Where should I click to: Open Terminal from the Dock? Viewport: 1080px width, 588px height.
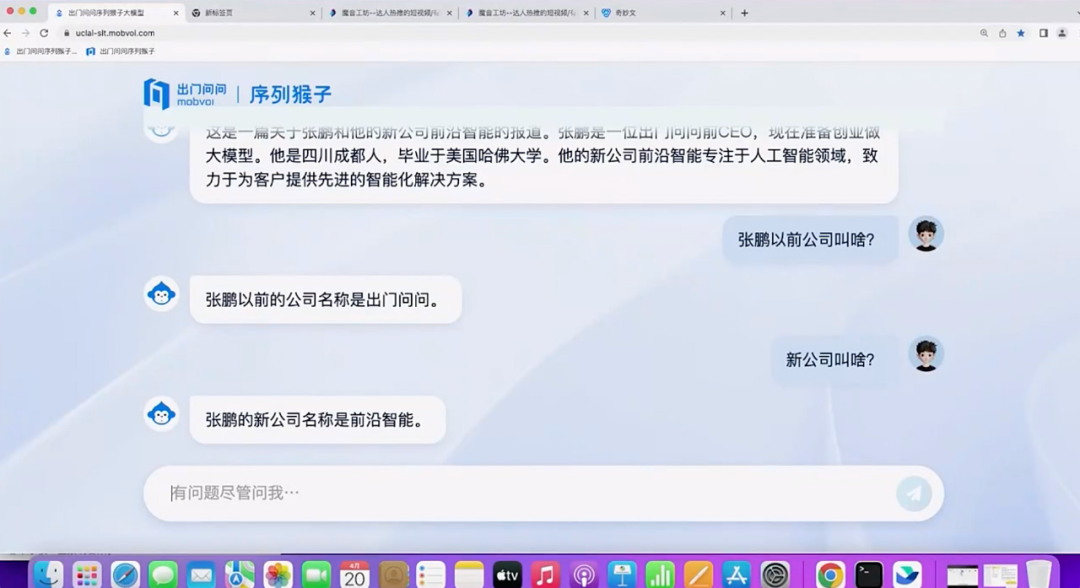point(869,575)
